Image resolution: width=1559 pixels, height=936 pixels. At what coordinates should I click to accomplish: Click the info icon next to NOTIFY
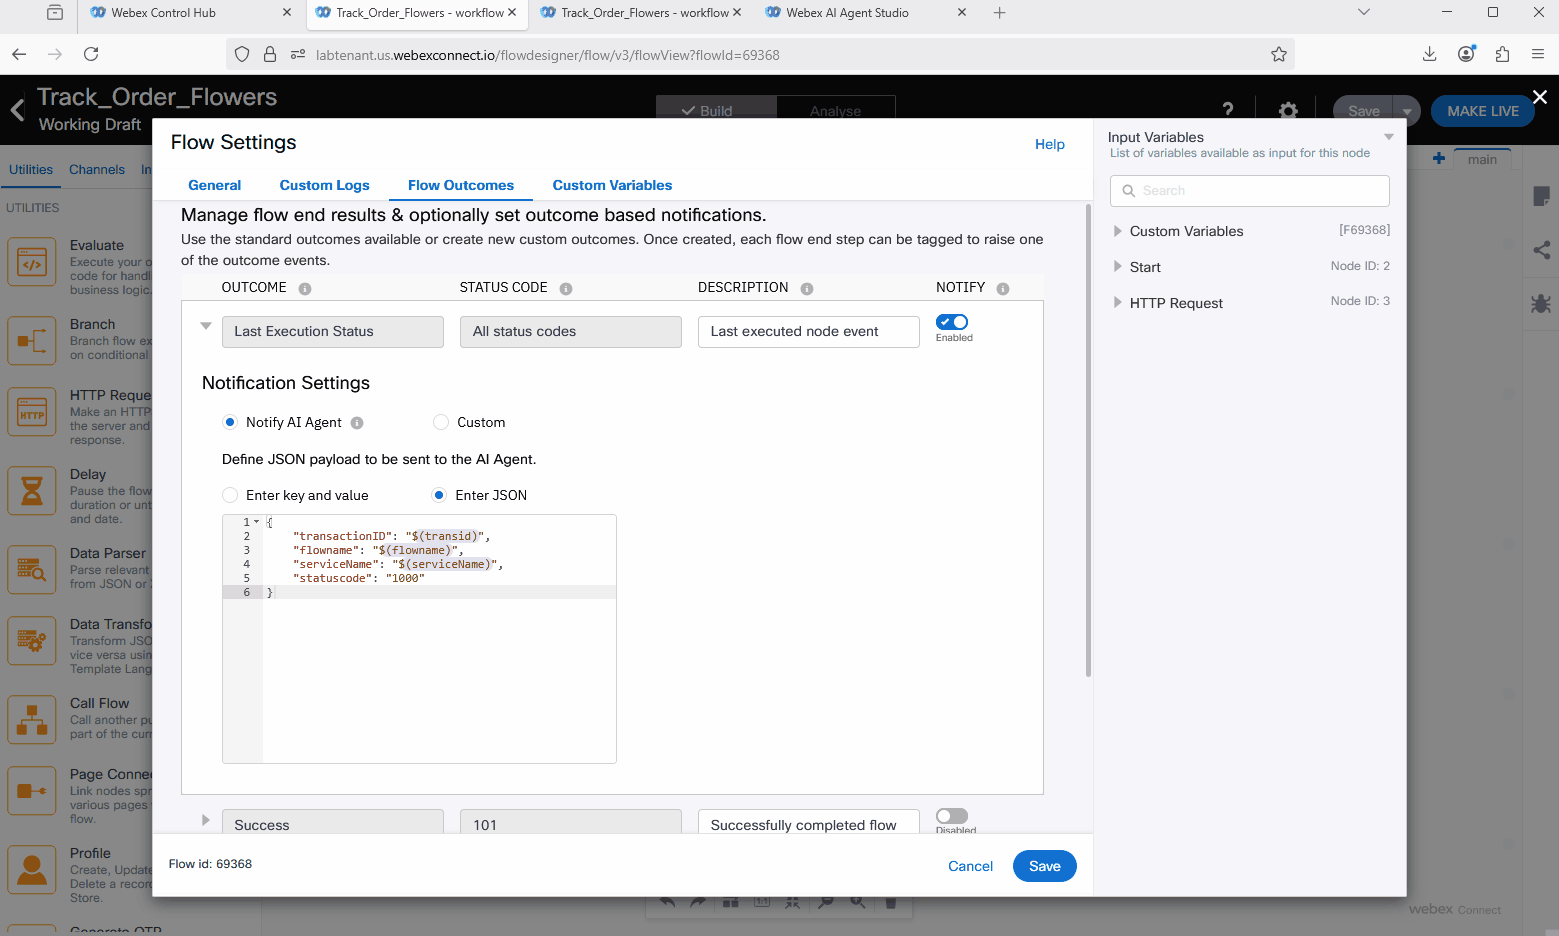click(x=1003, y=289)
